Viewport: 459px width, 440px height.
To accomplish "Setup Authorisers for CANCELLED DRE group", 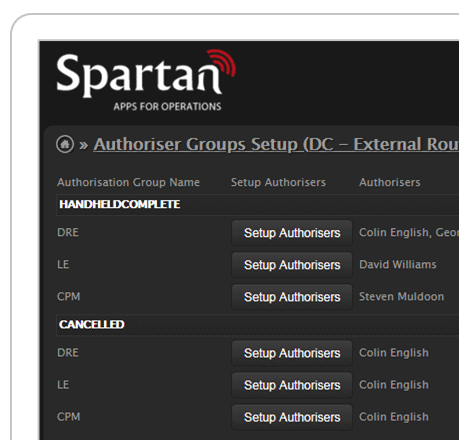I will (x=292, y=353).
